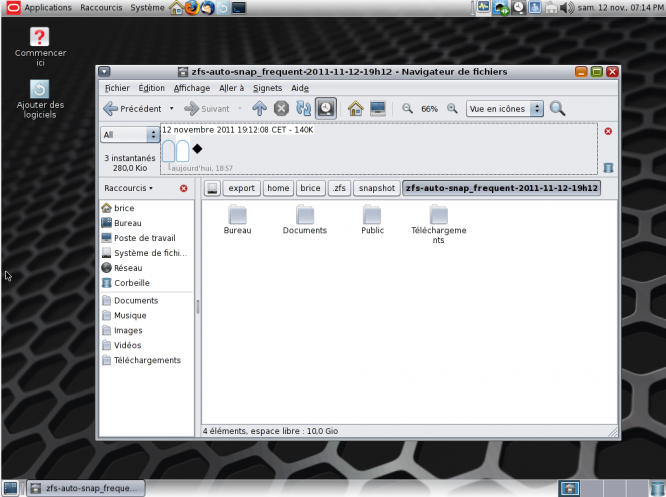
Task: Close the Raccourcis side panel
Action: coord(183,188)
